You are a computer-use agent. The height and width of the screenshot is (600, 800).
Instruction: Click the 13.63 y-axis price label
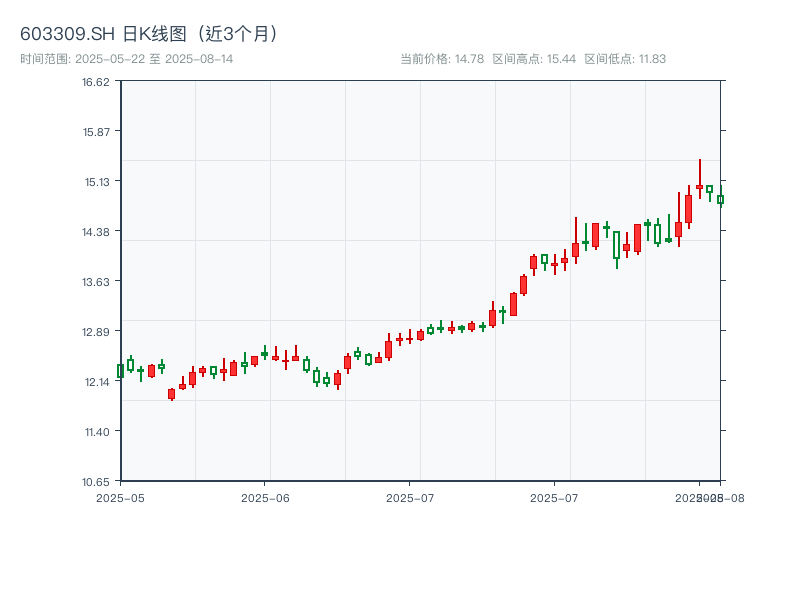[x=96, y=282]
